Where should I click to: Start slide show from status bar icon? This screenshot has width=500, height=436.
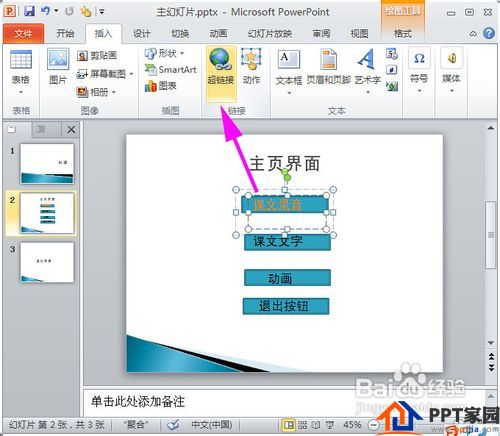(329, 425)
